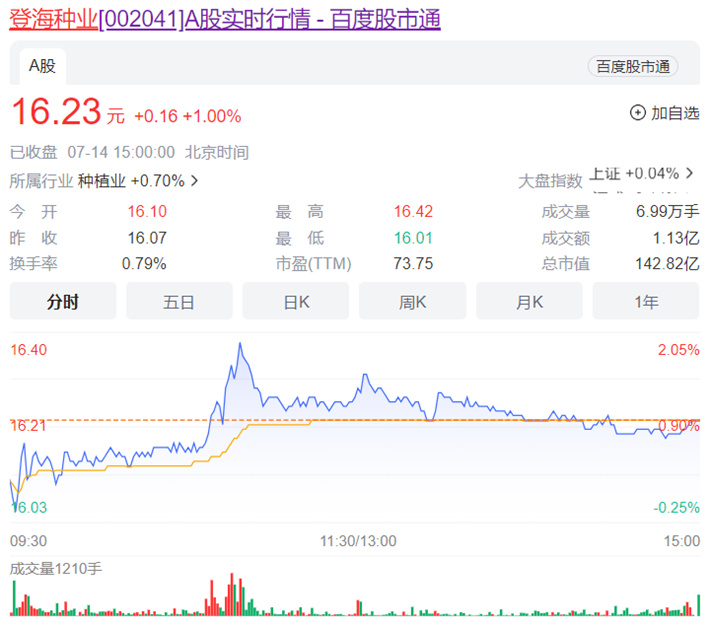Screen dimensions: 710x628
Task: Show the 日K candlestick chart
Action: tap(296, 301)
